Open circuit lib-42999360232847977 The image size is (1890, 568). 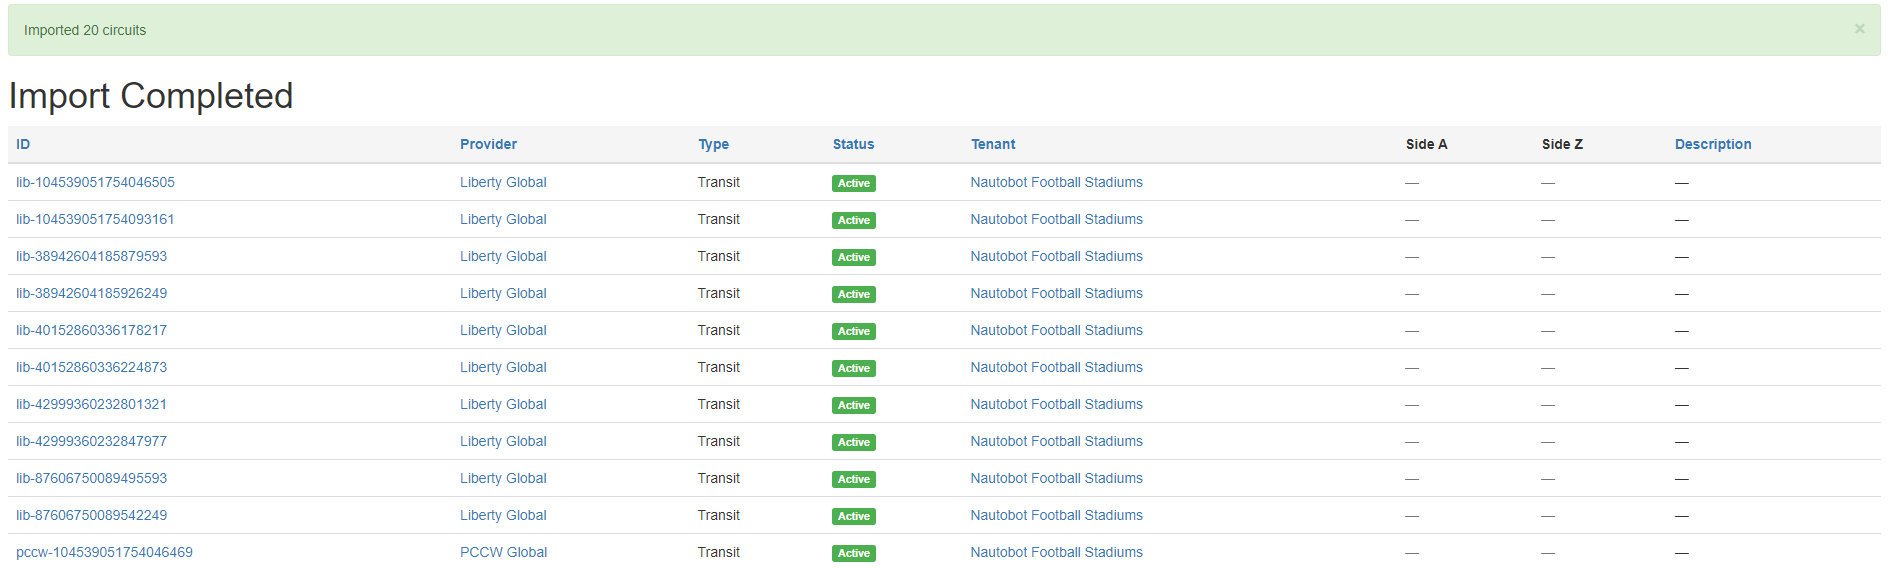(91, 441)
